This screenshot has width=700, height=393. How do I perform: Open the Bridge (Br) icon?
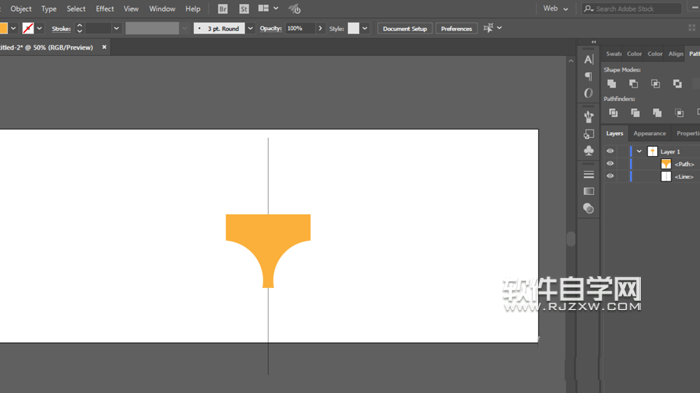coord(222,9)
